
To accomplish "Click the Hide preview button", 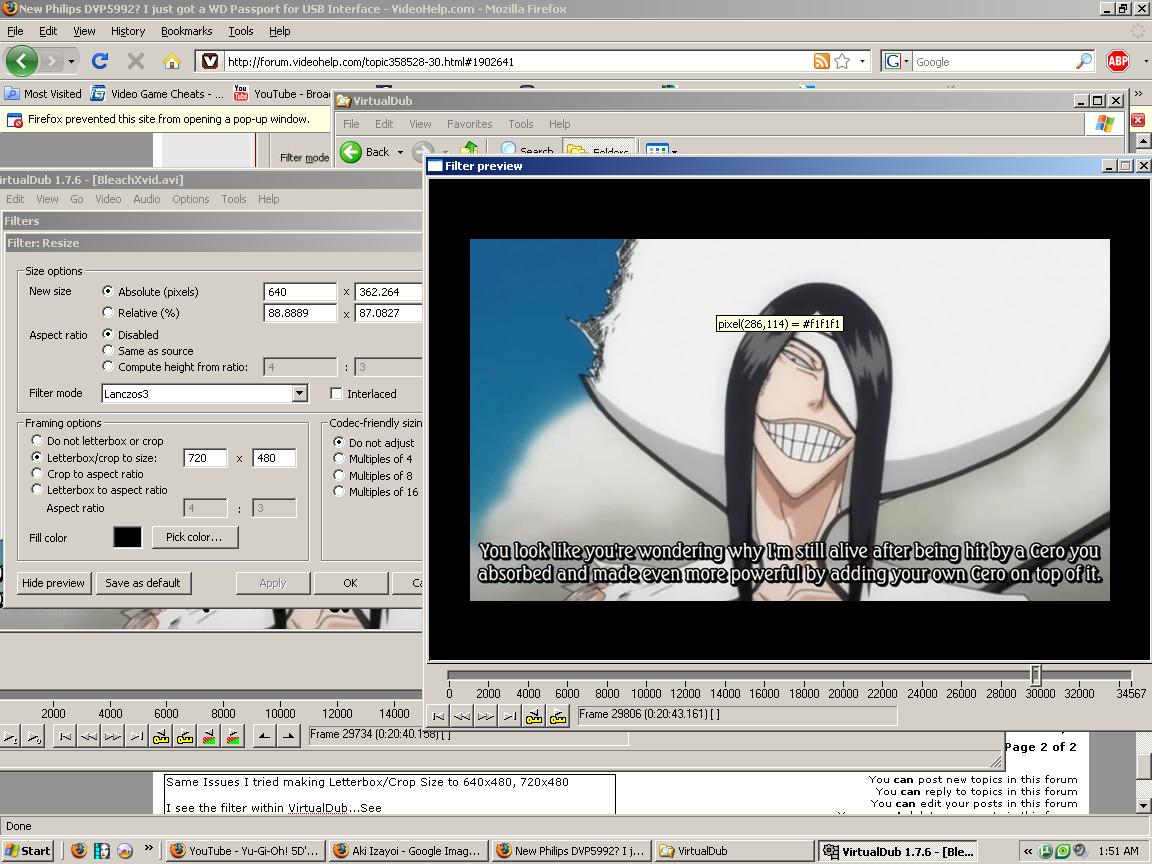I will coord(54,583).
